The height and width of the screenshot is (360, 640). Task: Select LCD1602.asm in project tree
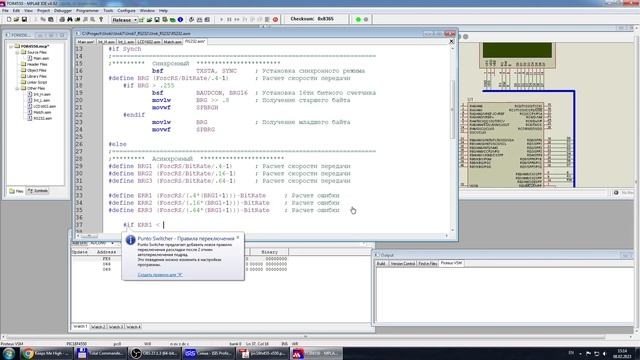pyautogui.click(x=44, y=106)
